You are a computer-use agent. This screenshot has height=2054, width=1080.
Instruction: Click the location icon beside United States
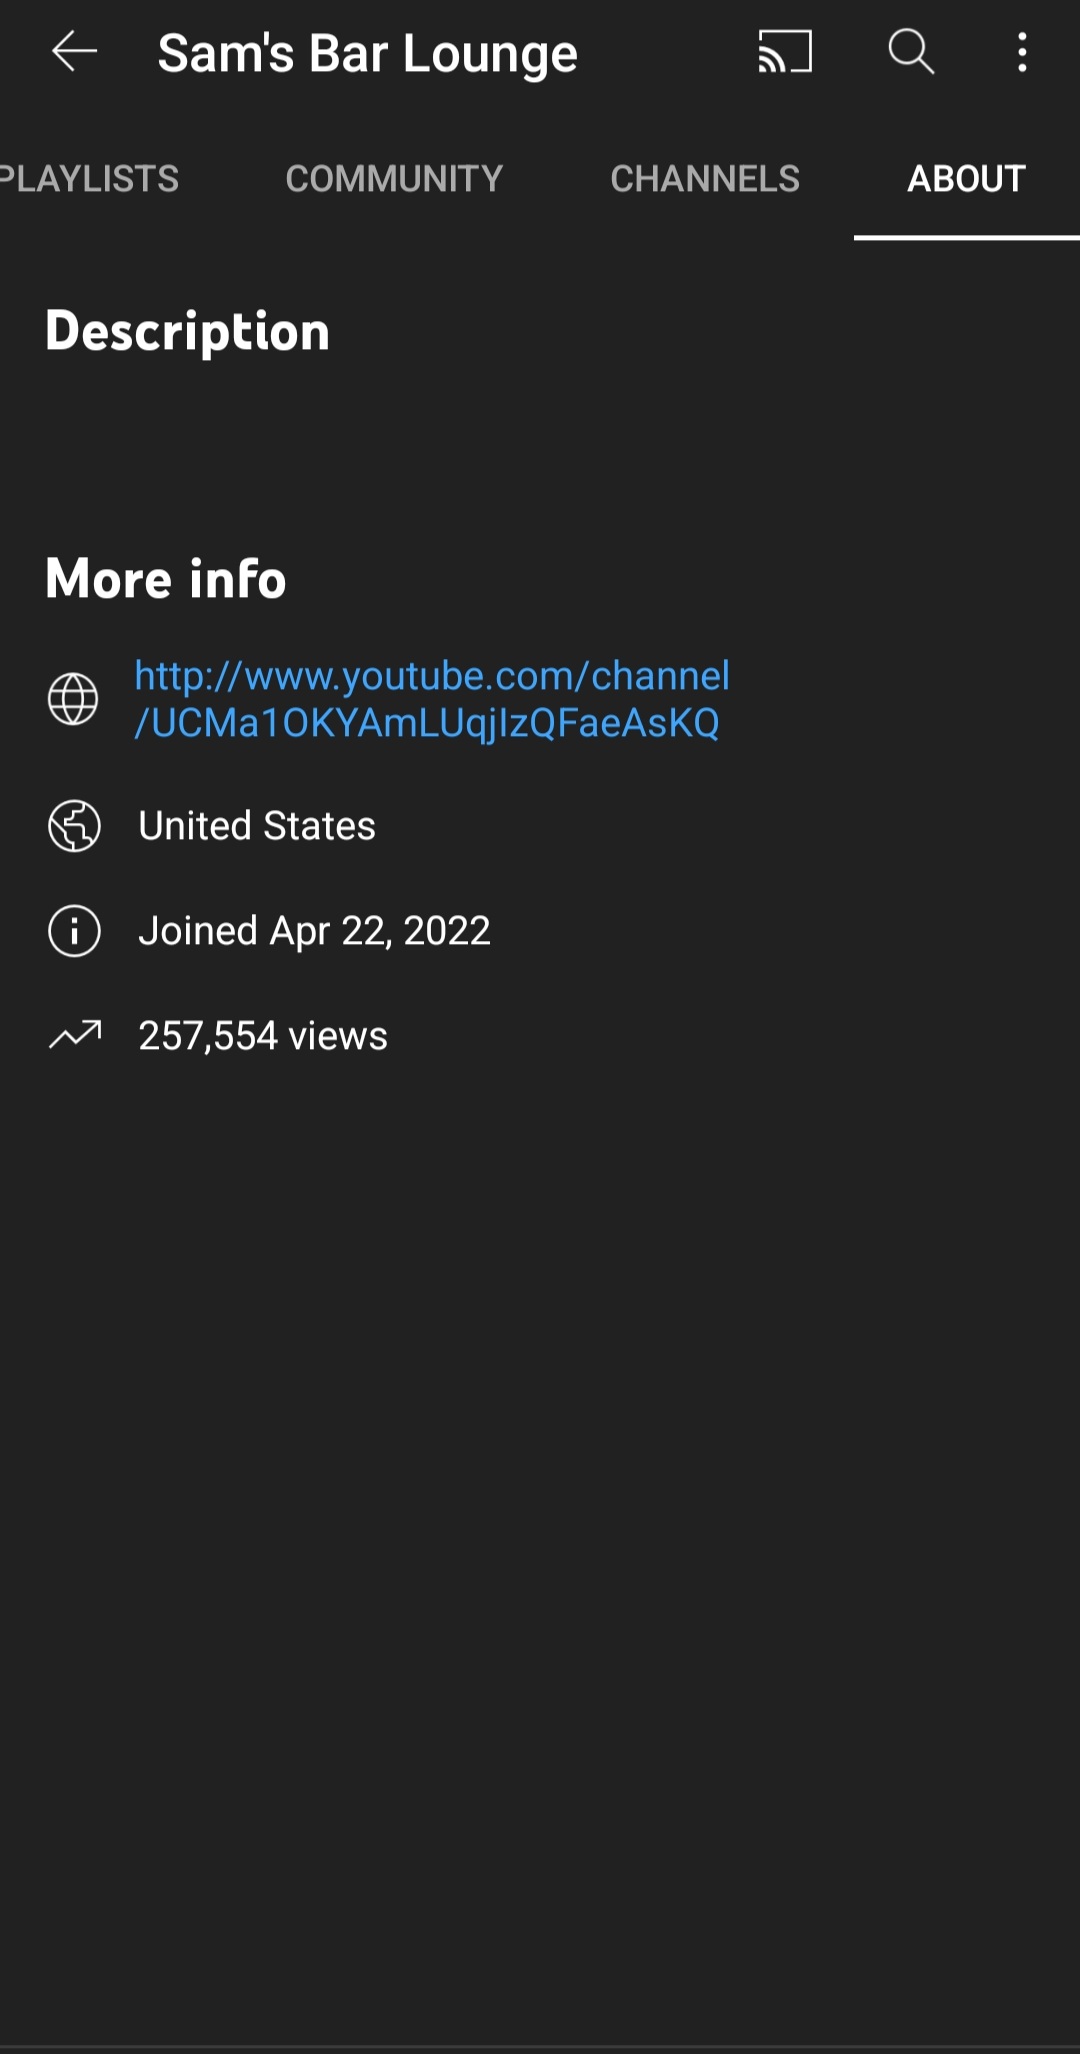pos(74,826)
